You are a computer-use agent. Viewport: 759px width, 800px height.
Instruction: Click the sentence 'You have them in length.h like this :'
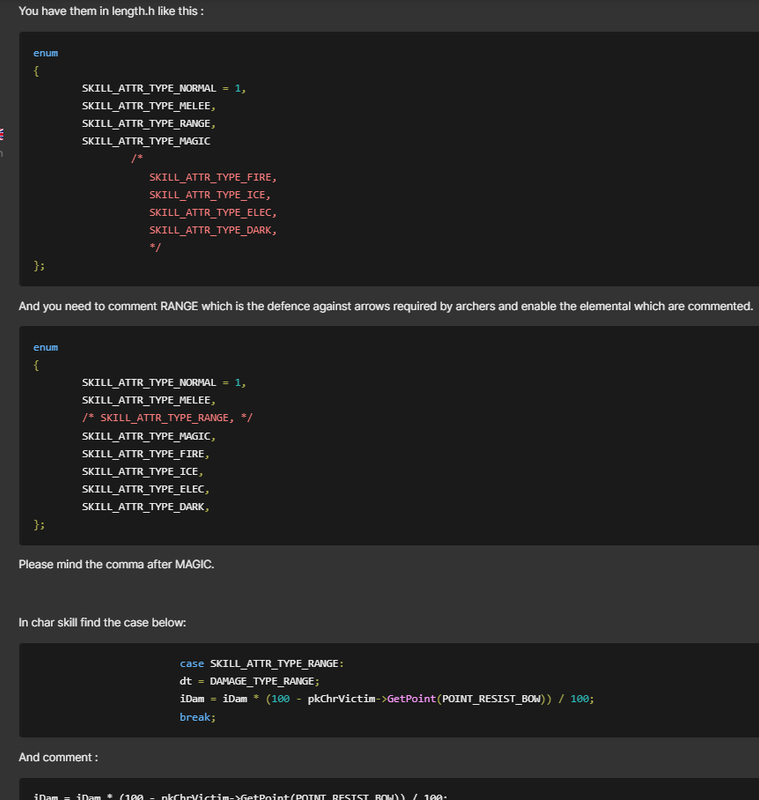(111, 11)
